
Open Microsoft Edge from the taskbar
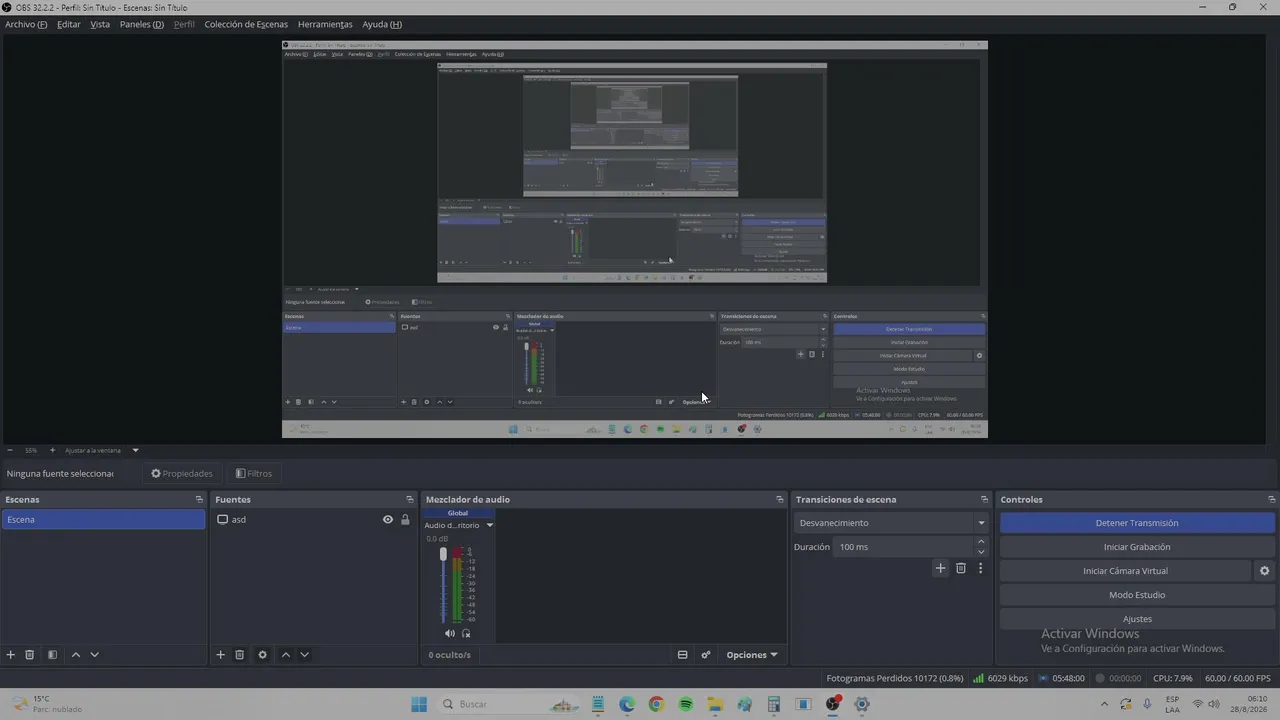(627, 704)
